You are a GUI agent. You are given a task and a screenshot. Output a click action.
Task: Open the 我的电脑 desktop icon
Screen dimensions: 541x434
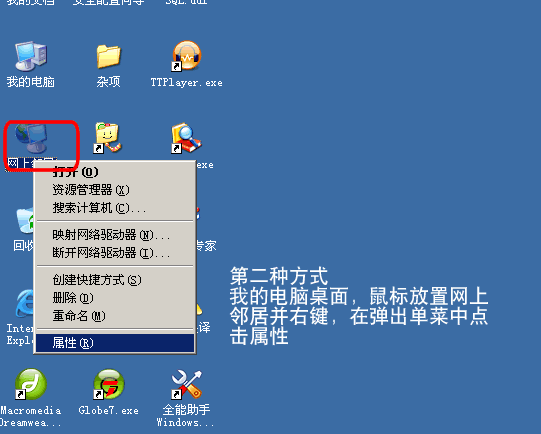tap(31, 56)
